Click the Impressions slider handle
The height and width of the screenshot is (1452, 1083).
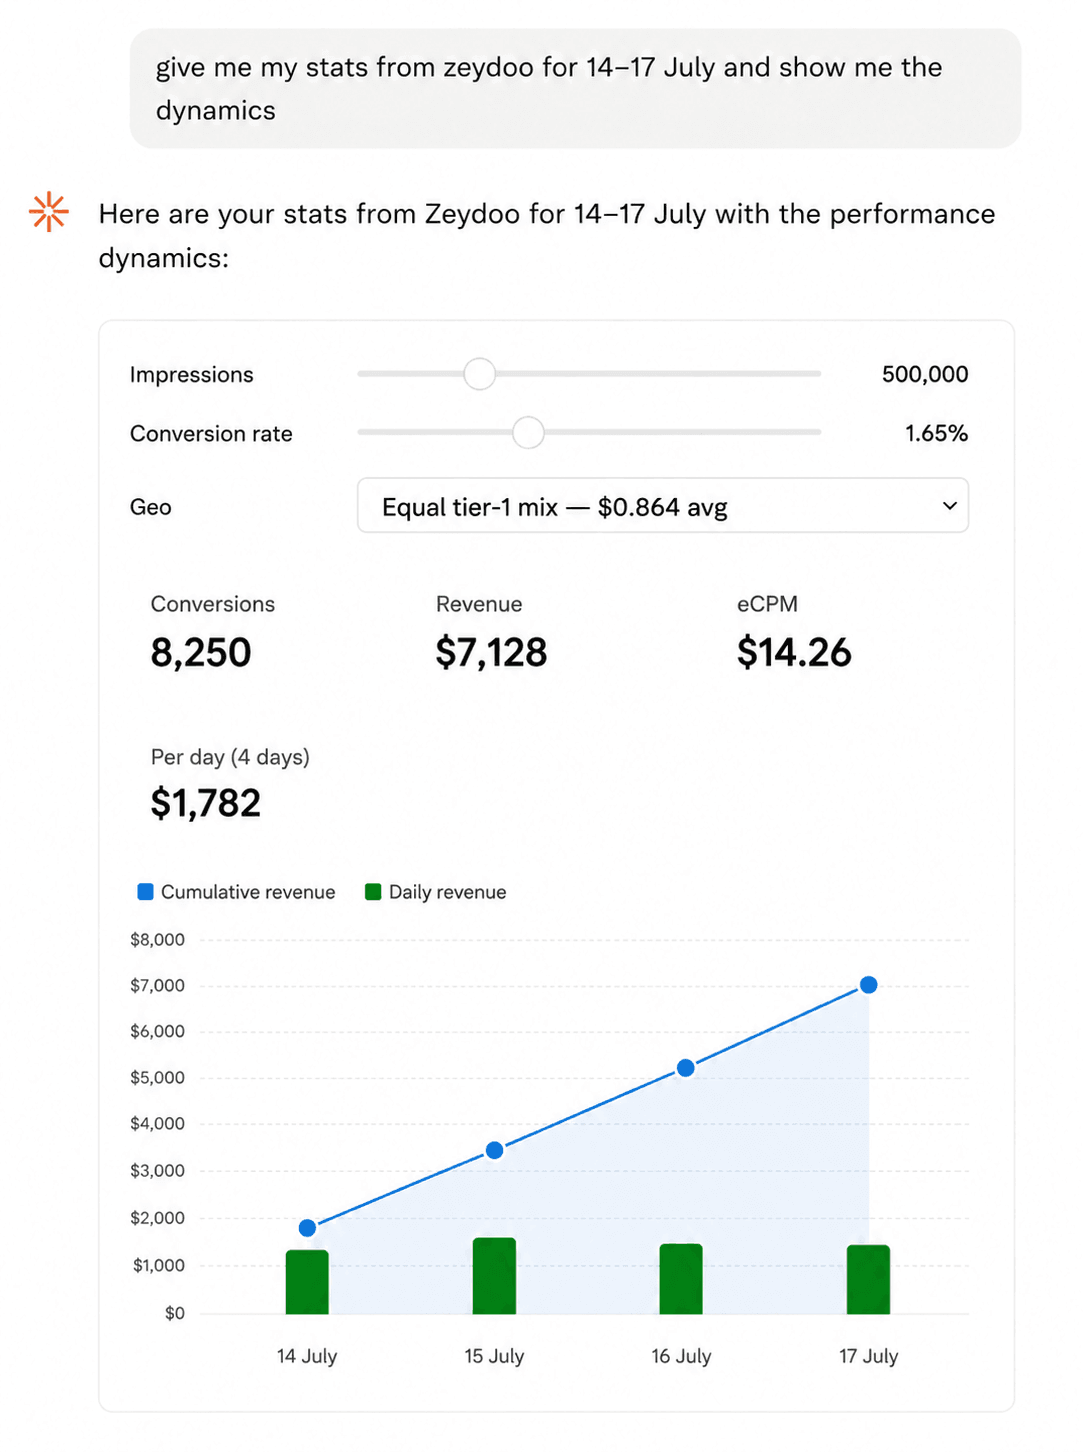480,374
